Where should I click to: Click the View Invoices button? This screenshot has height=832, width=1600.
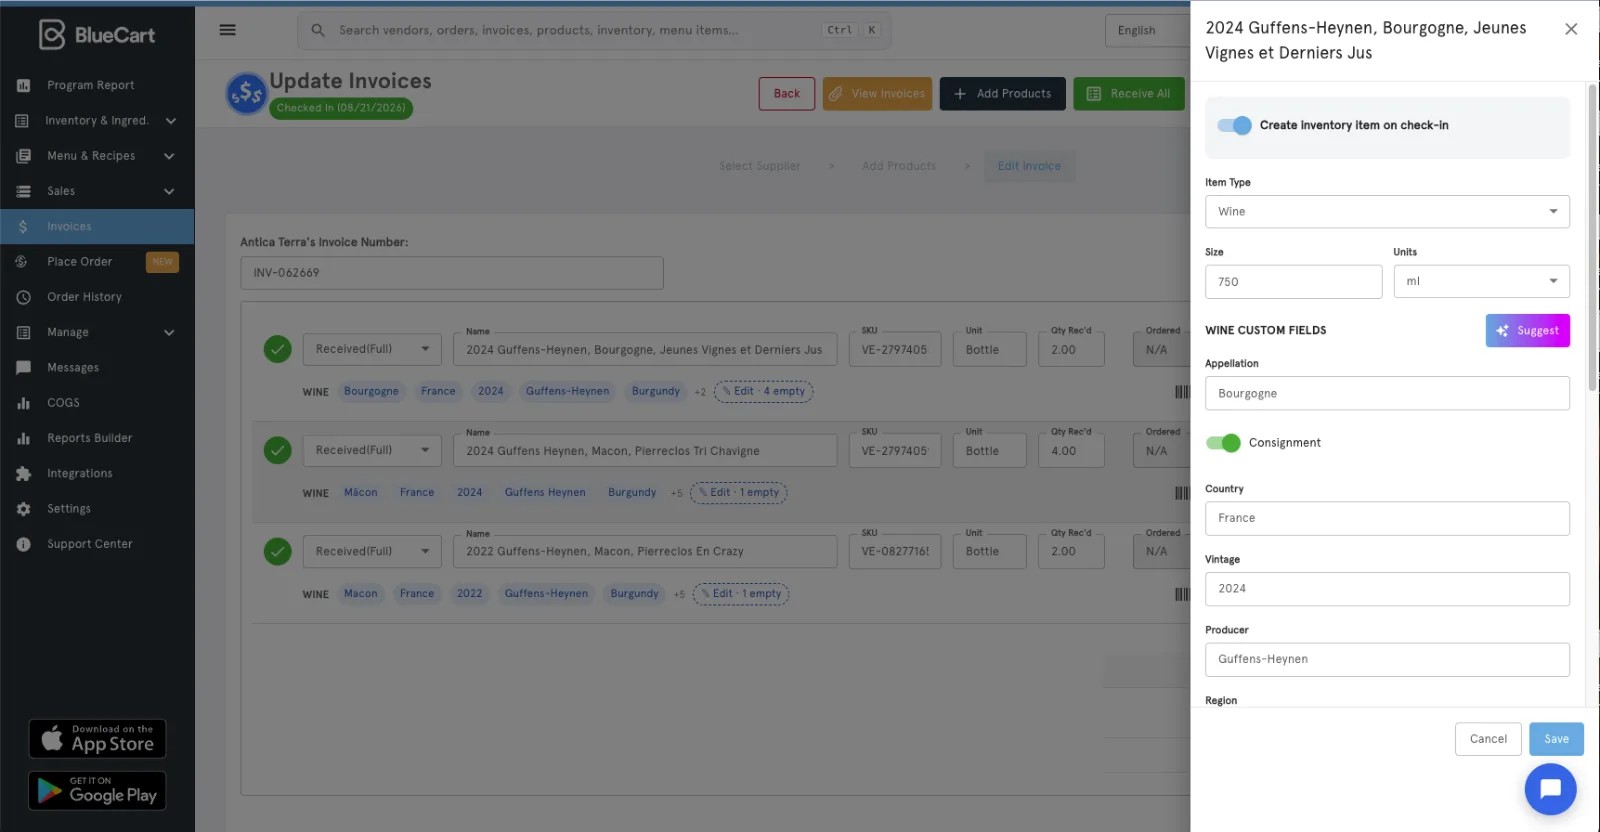click(x=877, y=94)
